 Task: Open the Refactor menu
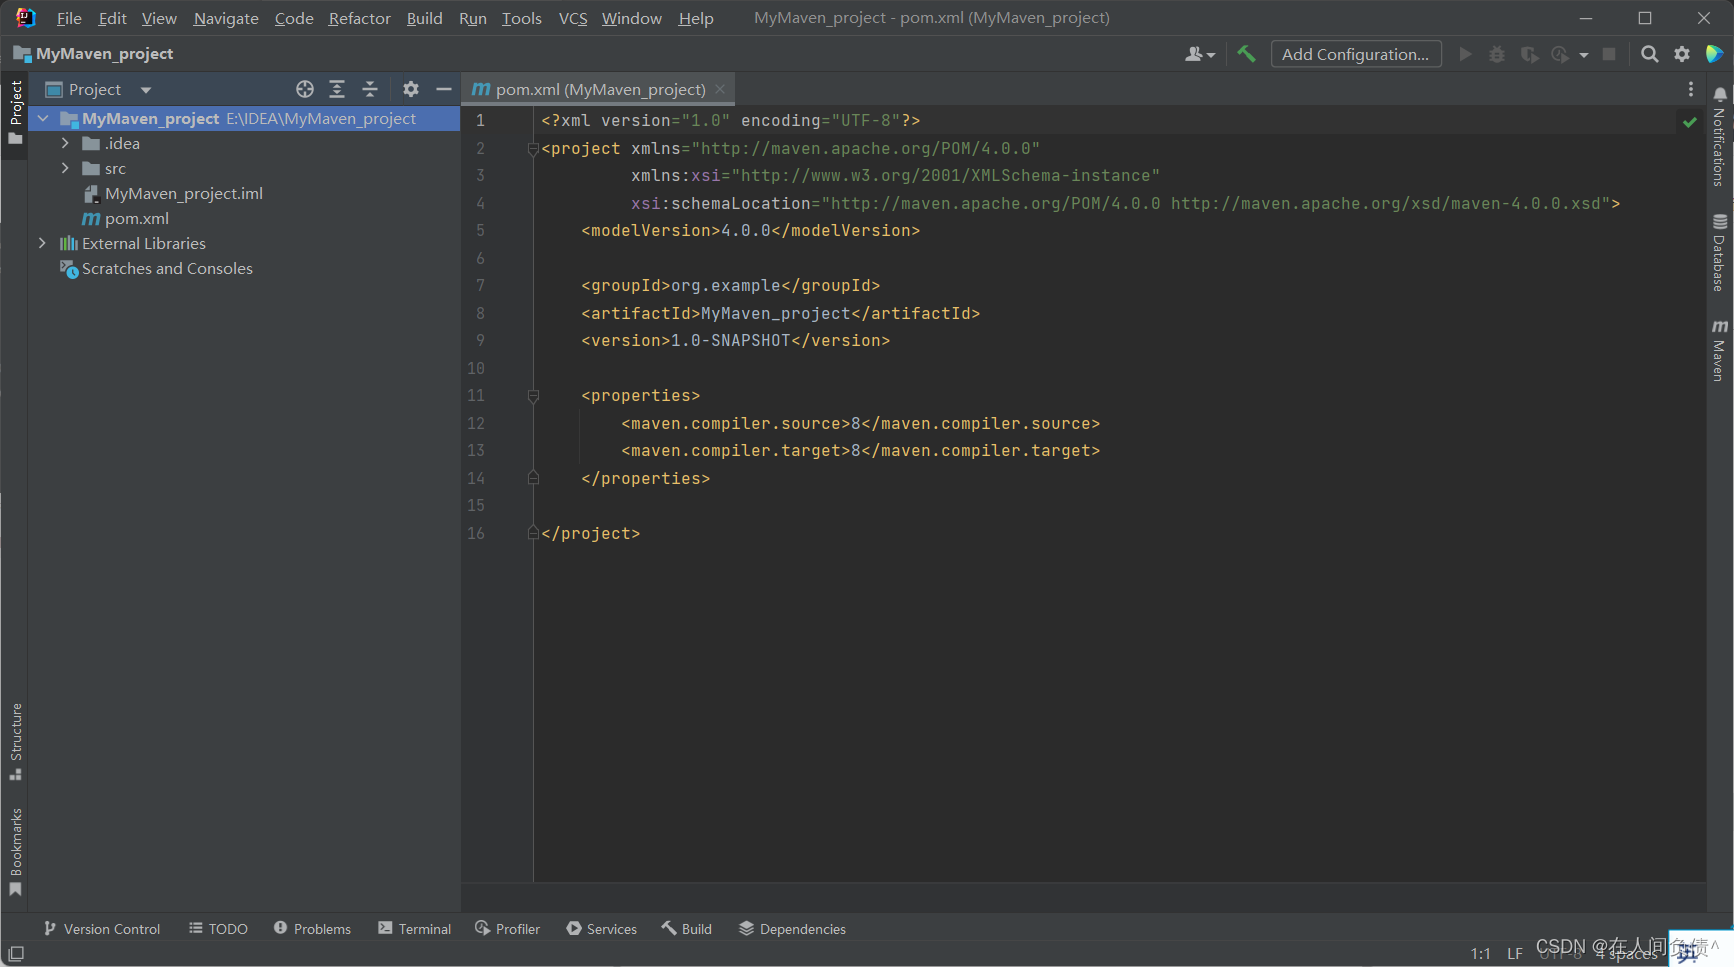(x=359, y=18)
